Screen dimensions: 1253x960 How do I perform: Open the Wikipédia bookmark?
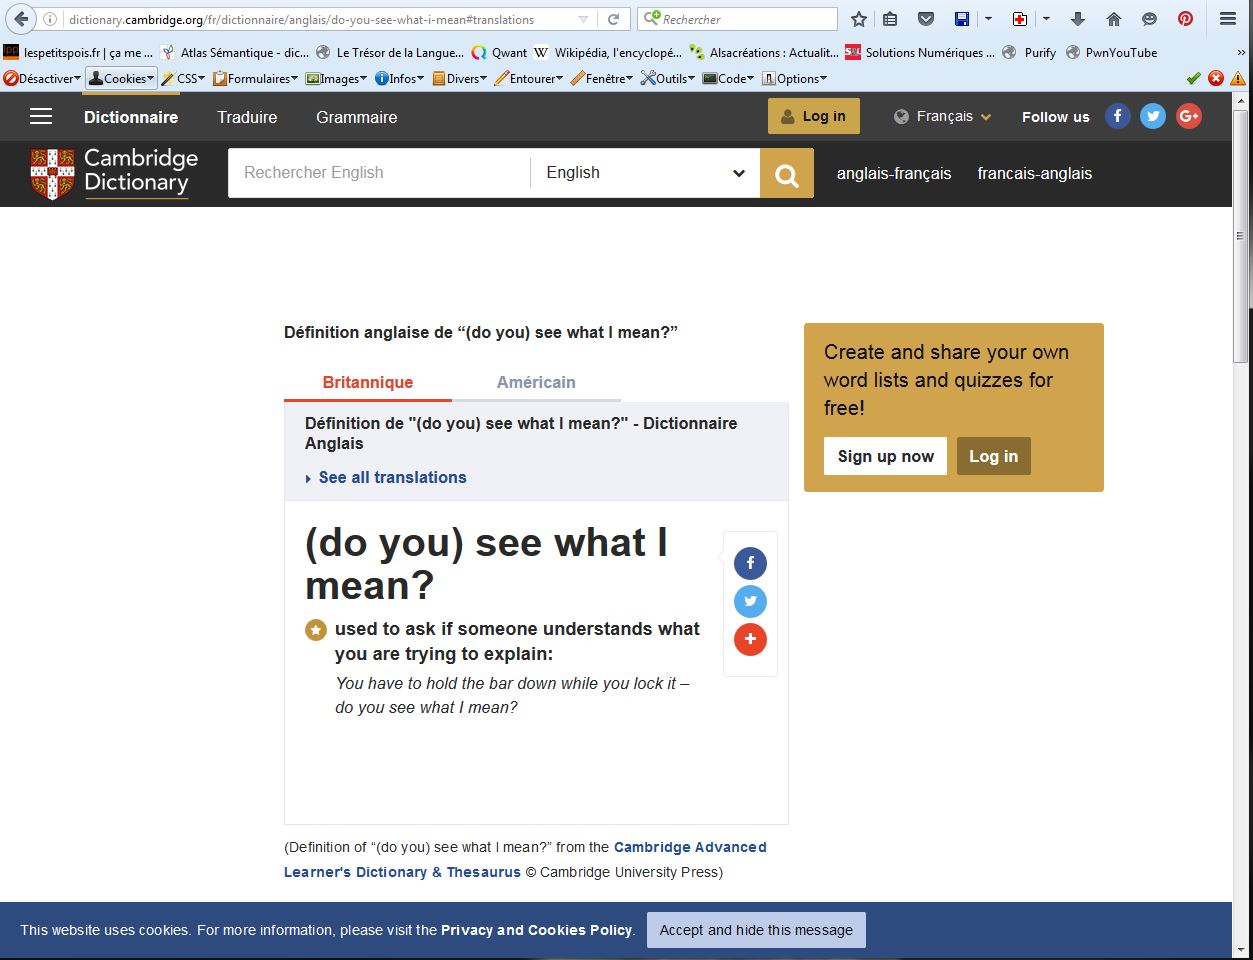(x=607, y=52)
